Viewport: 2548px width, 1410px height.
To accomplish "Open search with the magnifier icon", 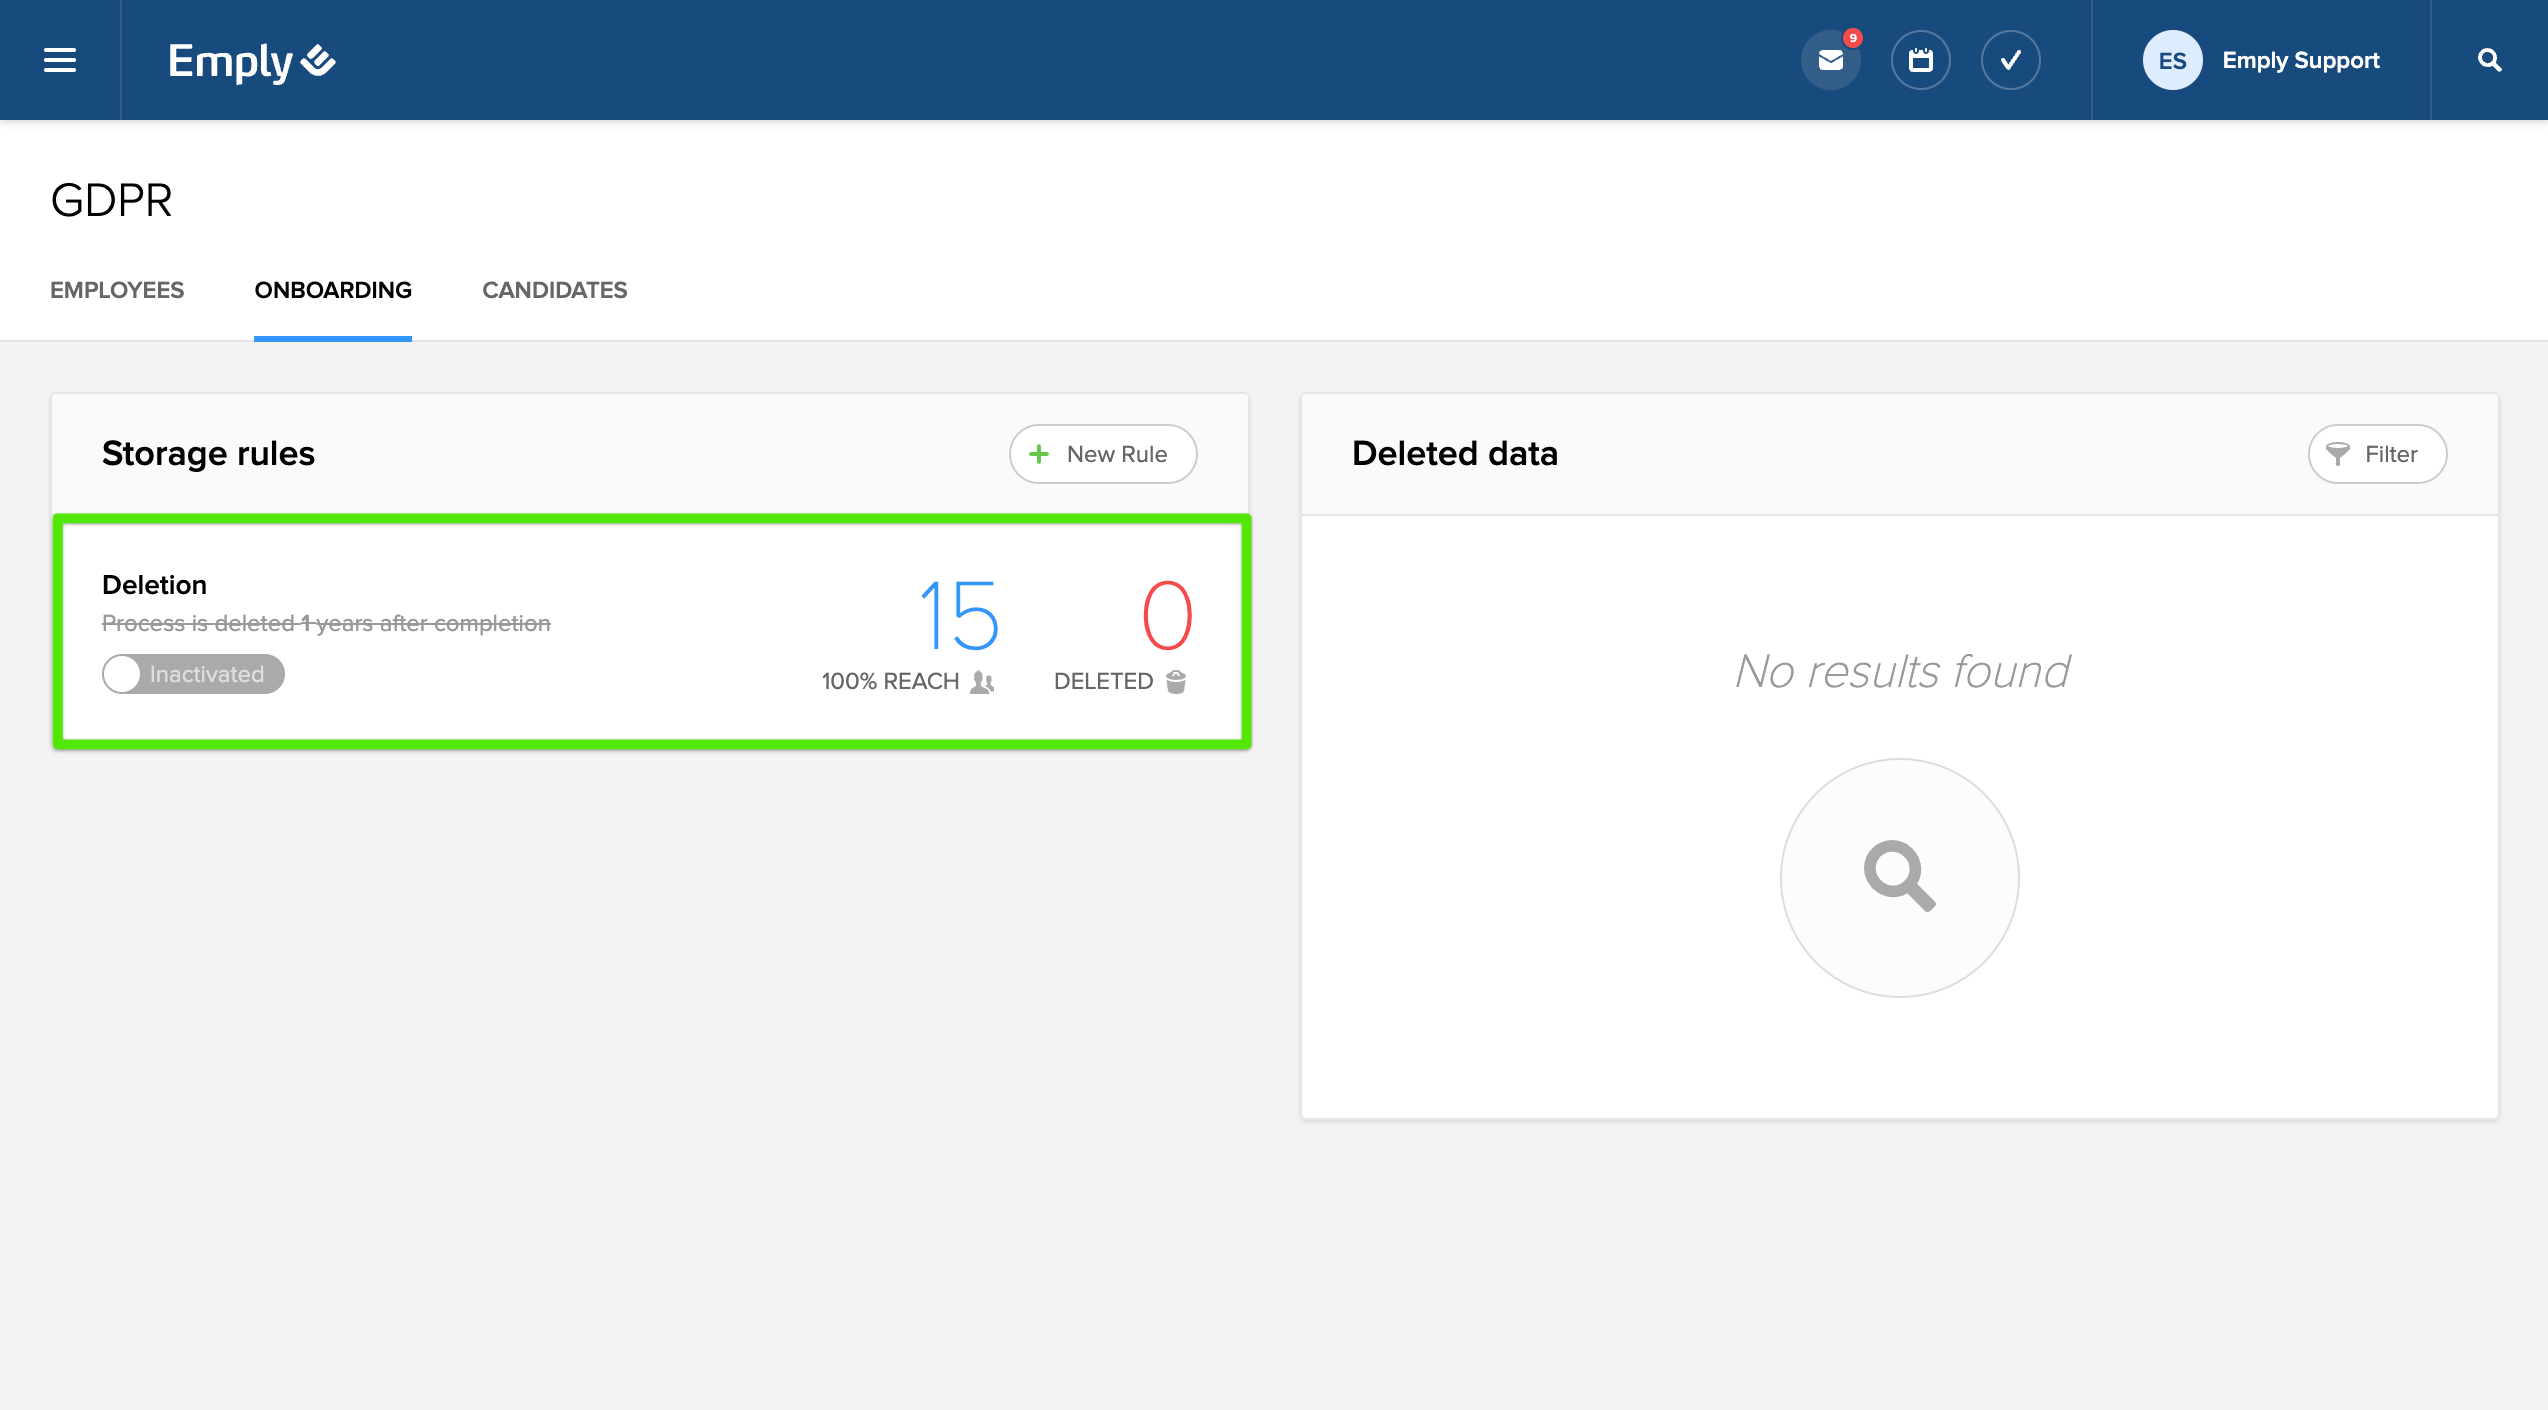I will click(x=2489, y=60).
